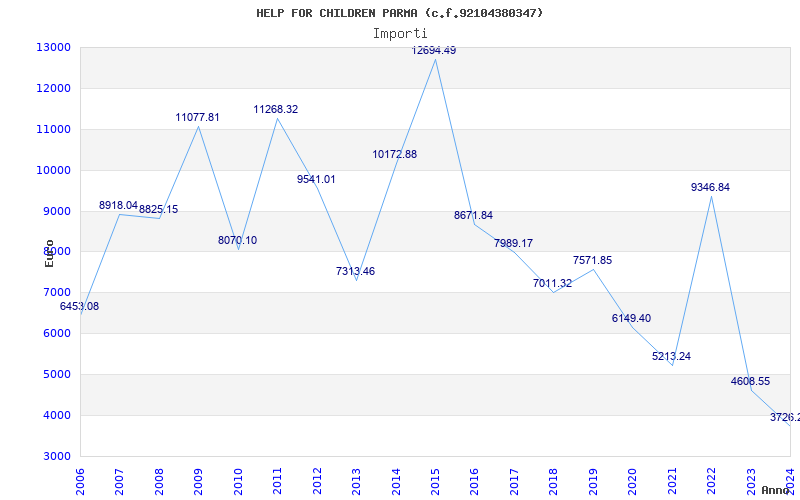
Task: Click the data label 7989.17
Action: [x=513, y=243]
